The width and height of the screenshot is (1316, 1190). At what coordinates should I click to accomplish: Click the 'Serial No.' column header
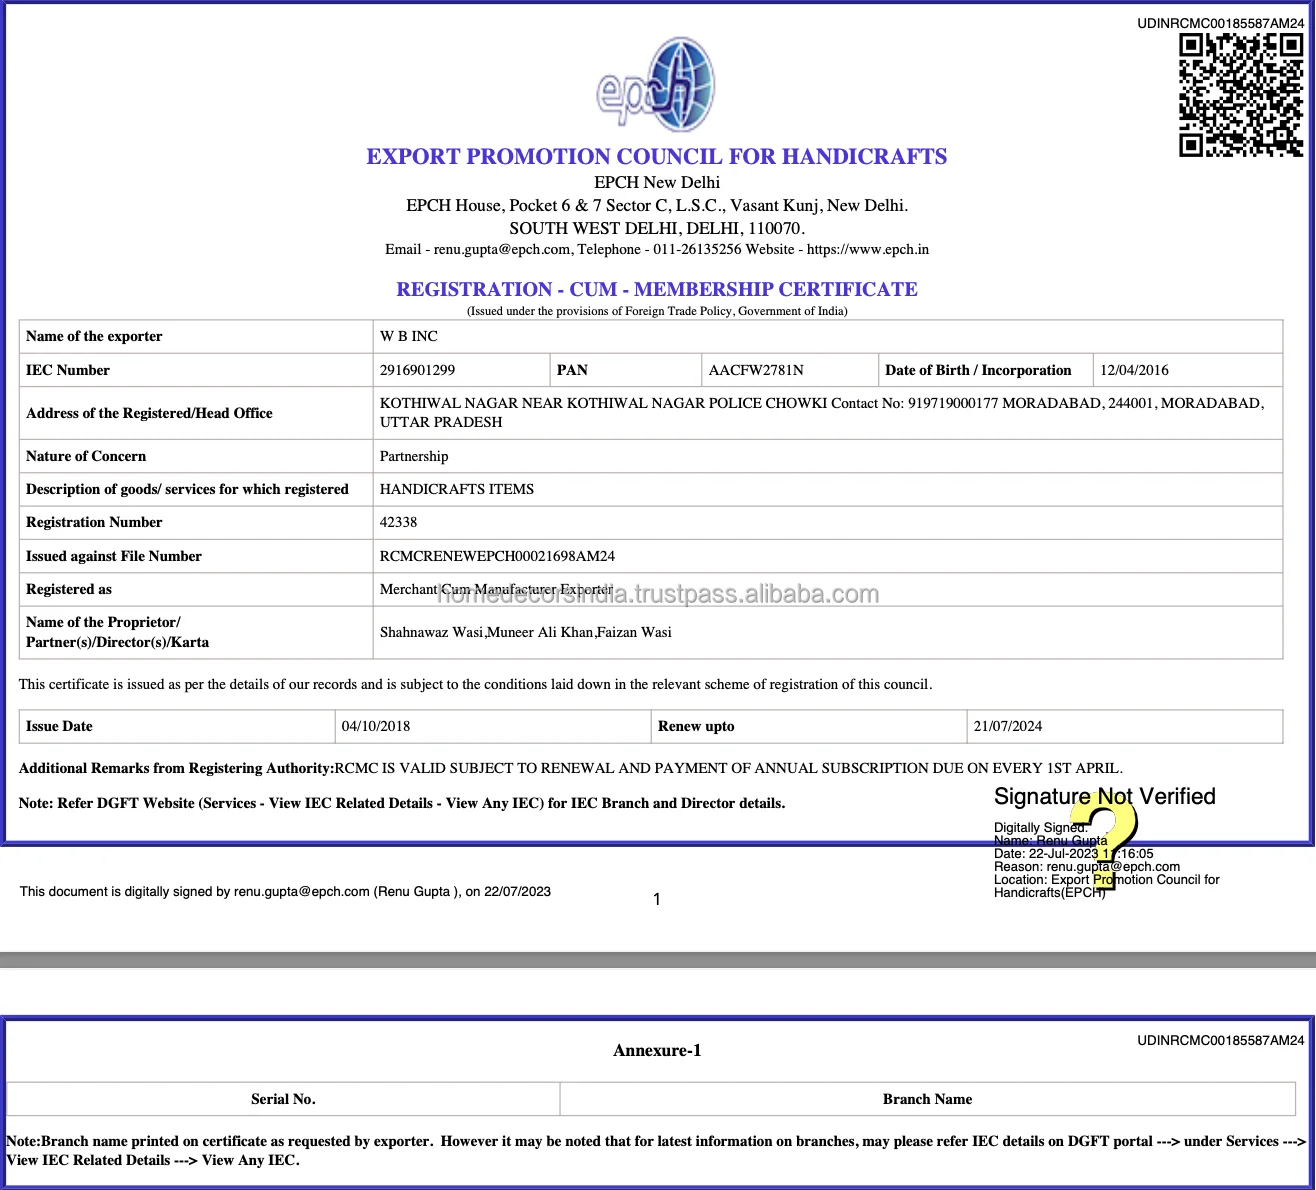click(283, 1099)
